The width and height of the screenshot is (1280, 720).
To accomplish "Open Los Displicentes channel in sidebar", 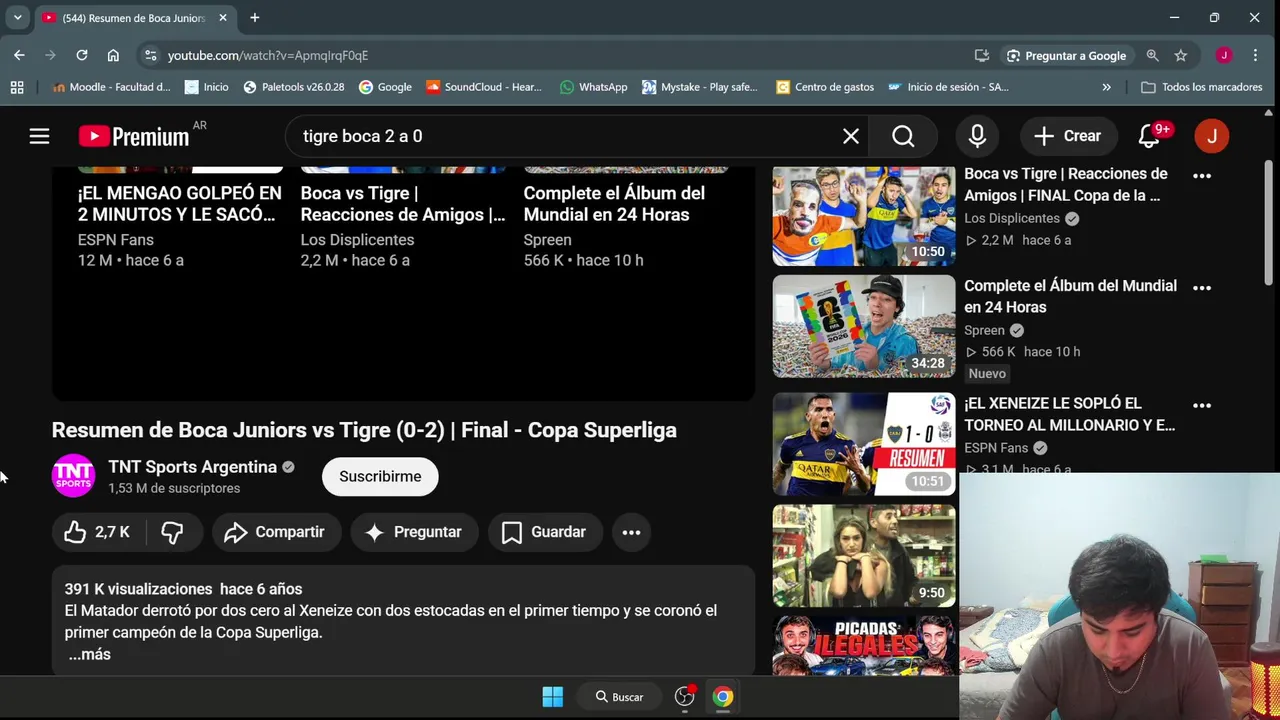I will 1012,218.
